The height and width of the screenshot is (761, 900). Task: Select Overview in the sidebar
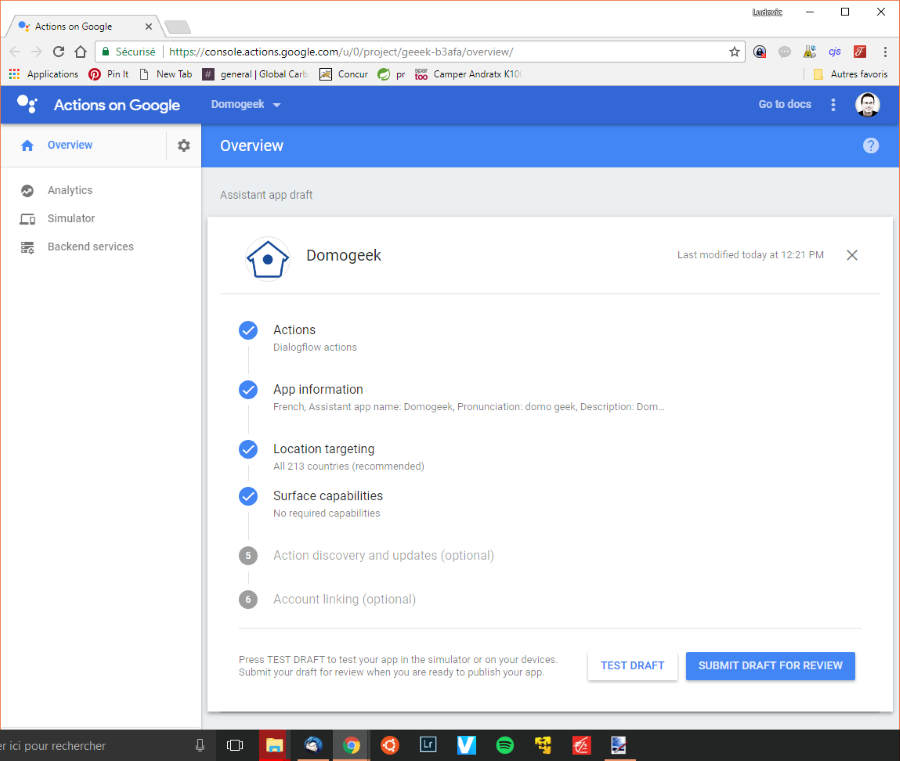click(x=70, y=145)
